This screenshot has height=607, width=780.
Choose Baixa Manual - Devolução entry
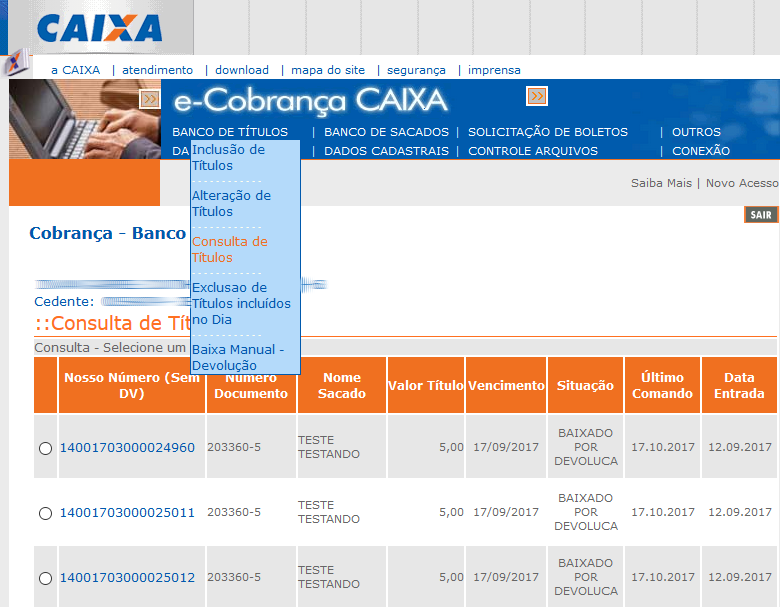pos(238,357)
